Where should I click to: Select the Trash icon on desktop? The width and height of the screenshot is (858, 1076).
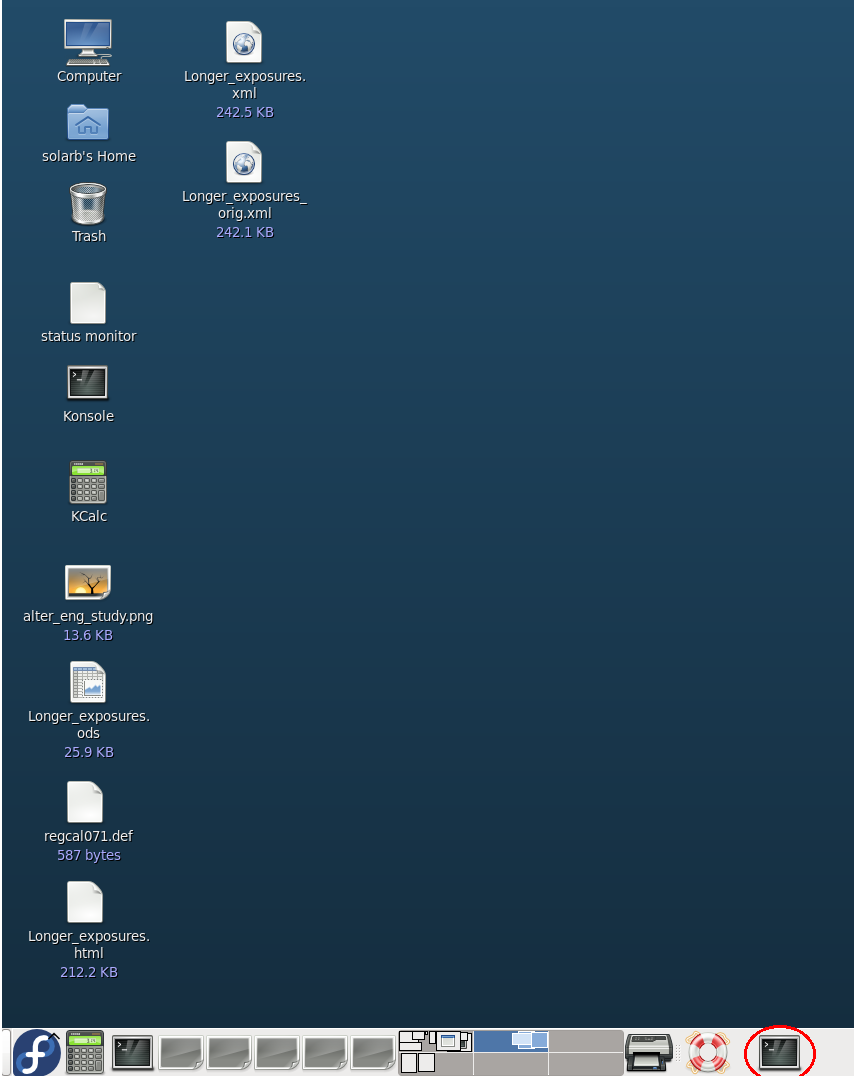(88, 203)
